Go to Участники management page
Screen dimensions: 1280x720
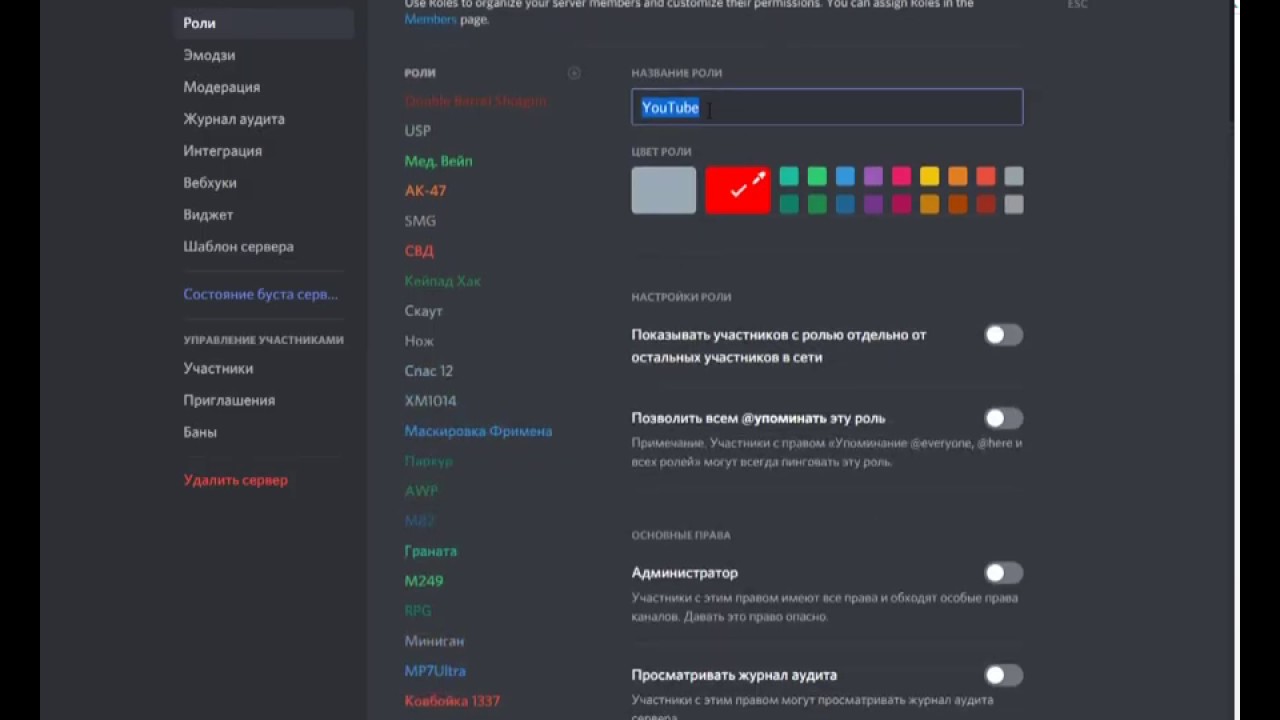[x=218, y=368]
